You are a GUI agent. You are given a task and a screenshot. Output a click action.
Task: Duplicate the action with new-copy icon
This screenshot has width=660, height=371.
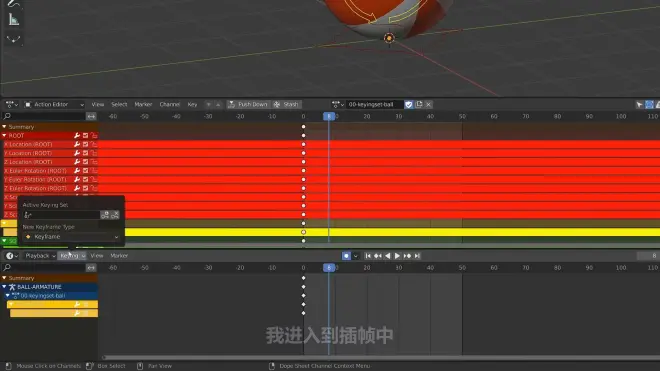pos(419,104)
